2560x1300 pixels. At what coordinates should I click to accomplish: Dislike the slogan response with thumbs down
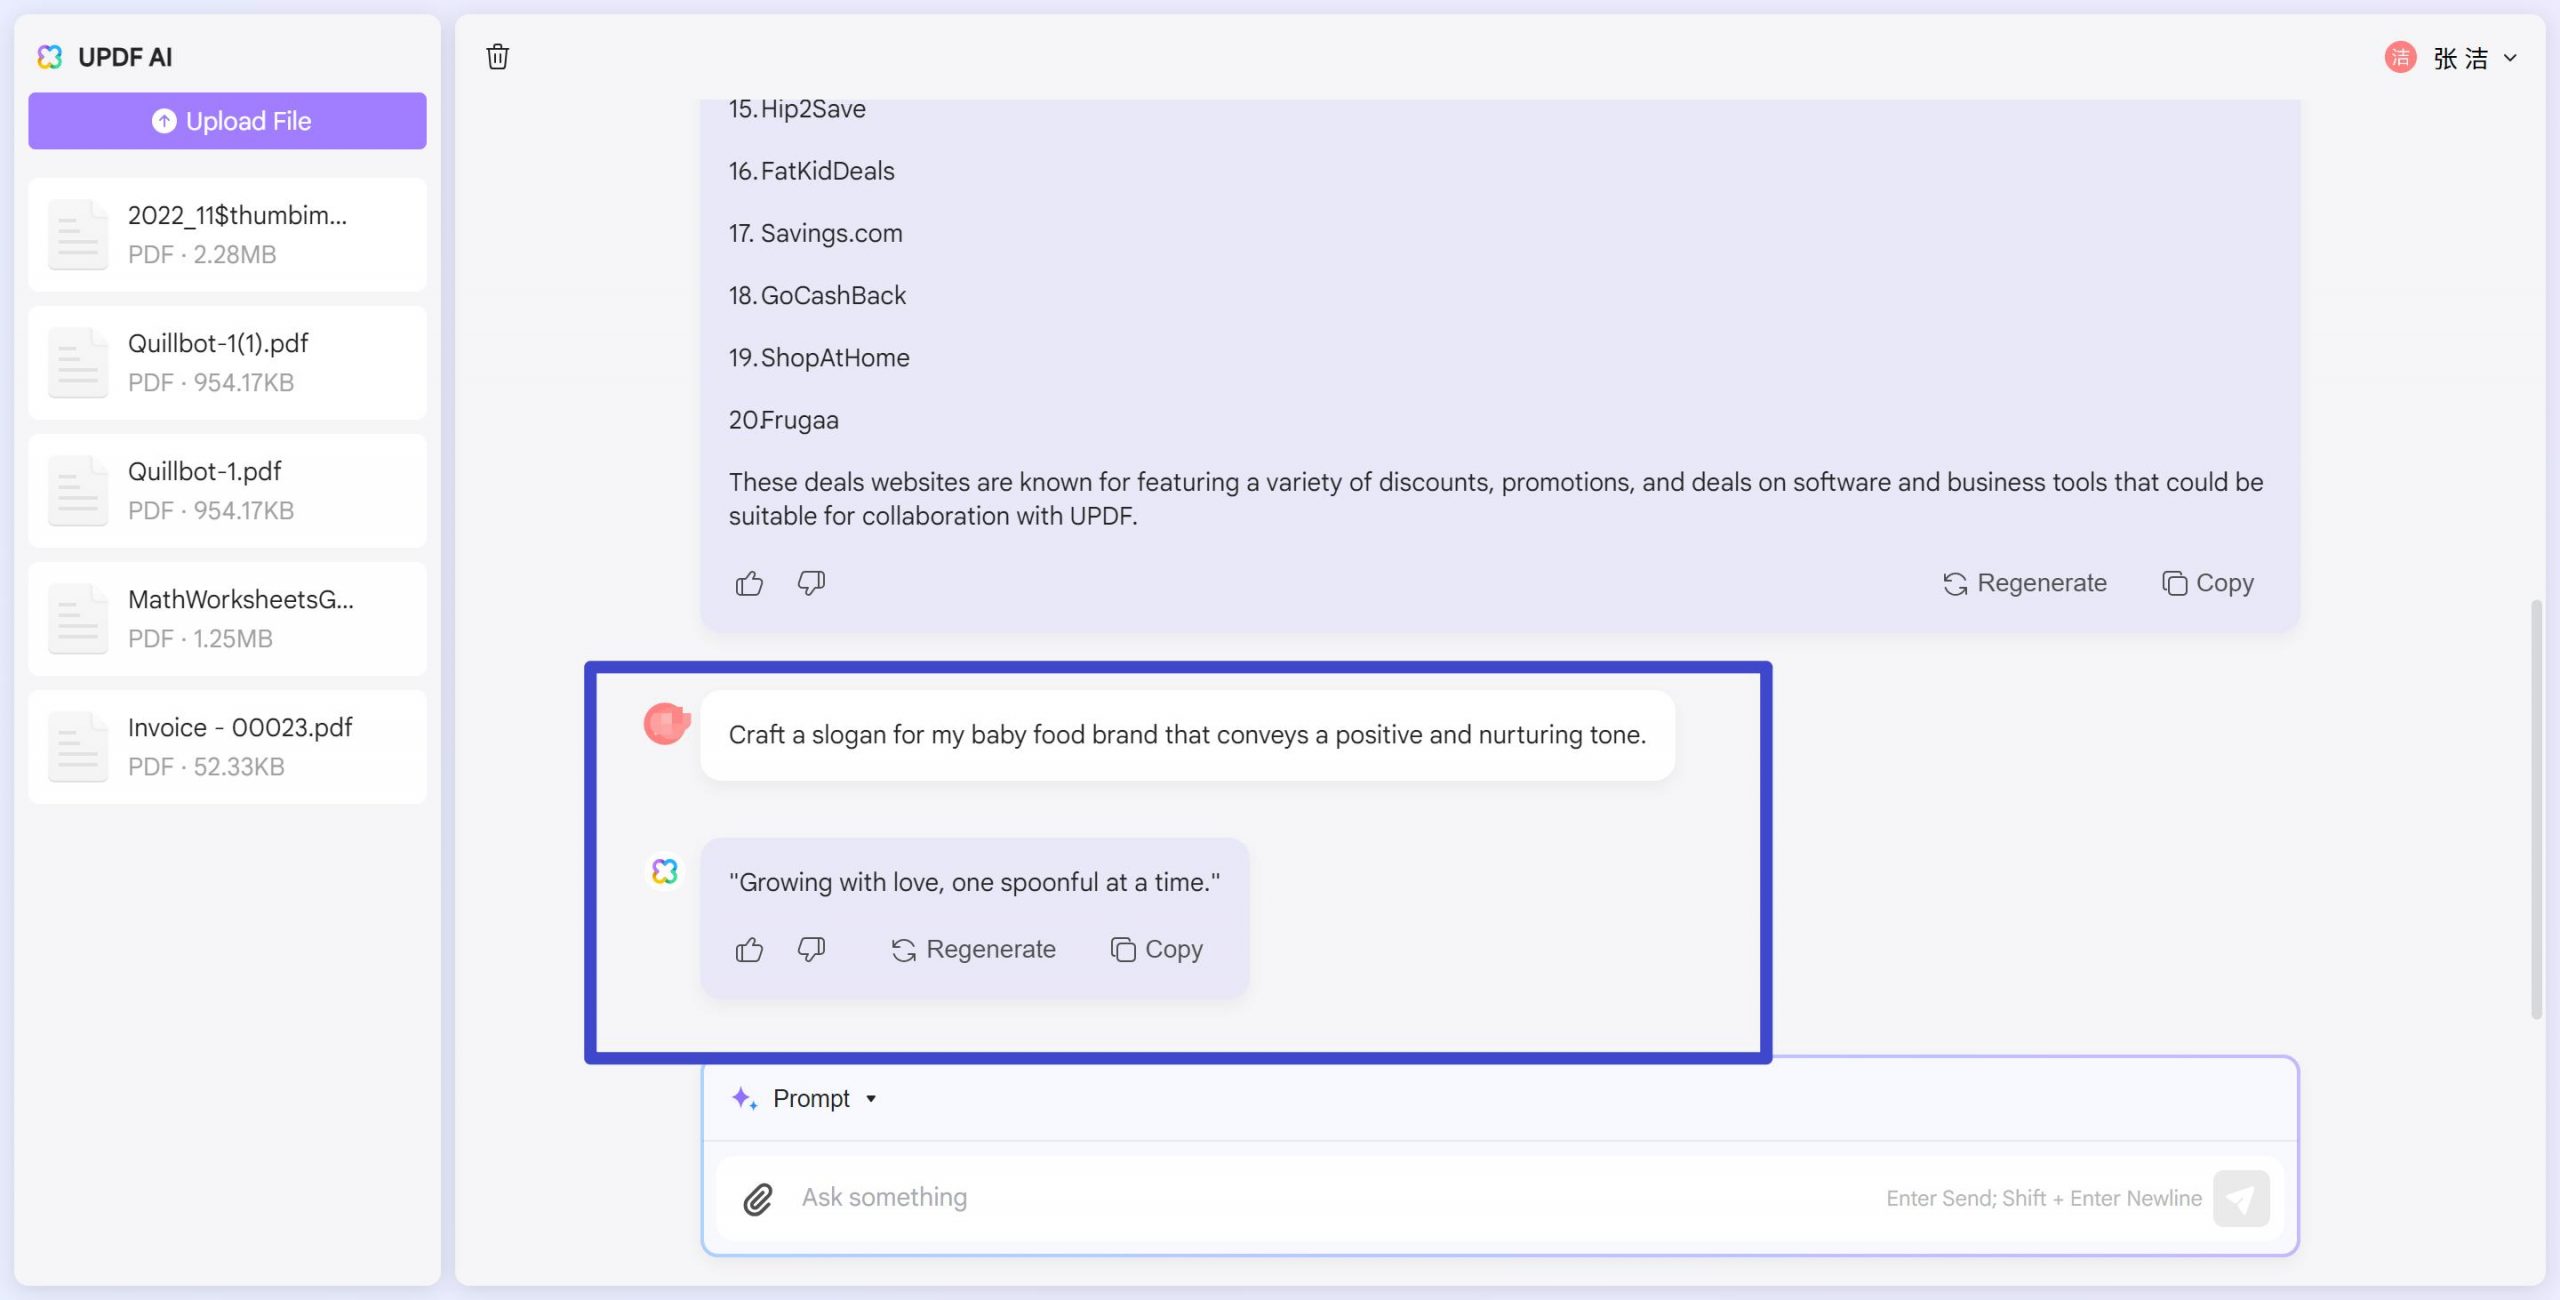point(812,949)
